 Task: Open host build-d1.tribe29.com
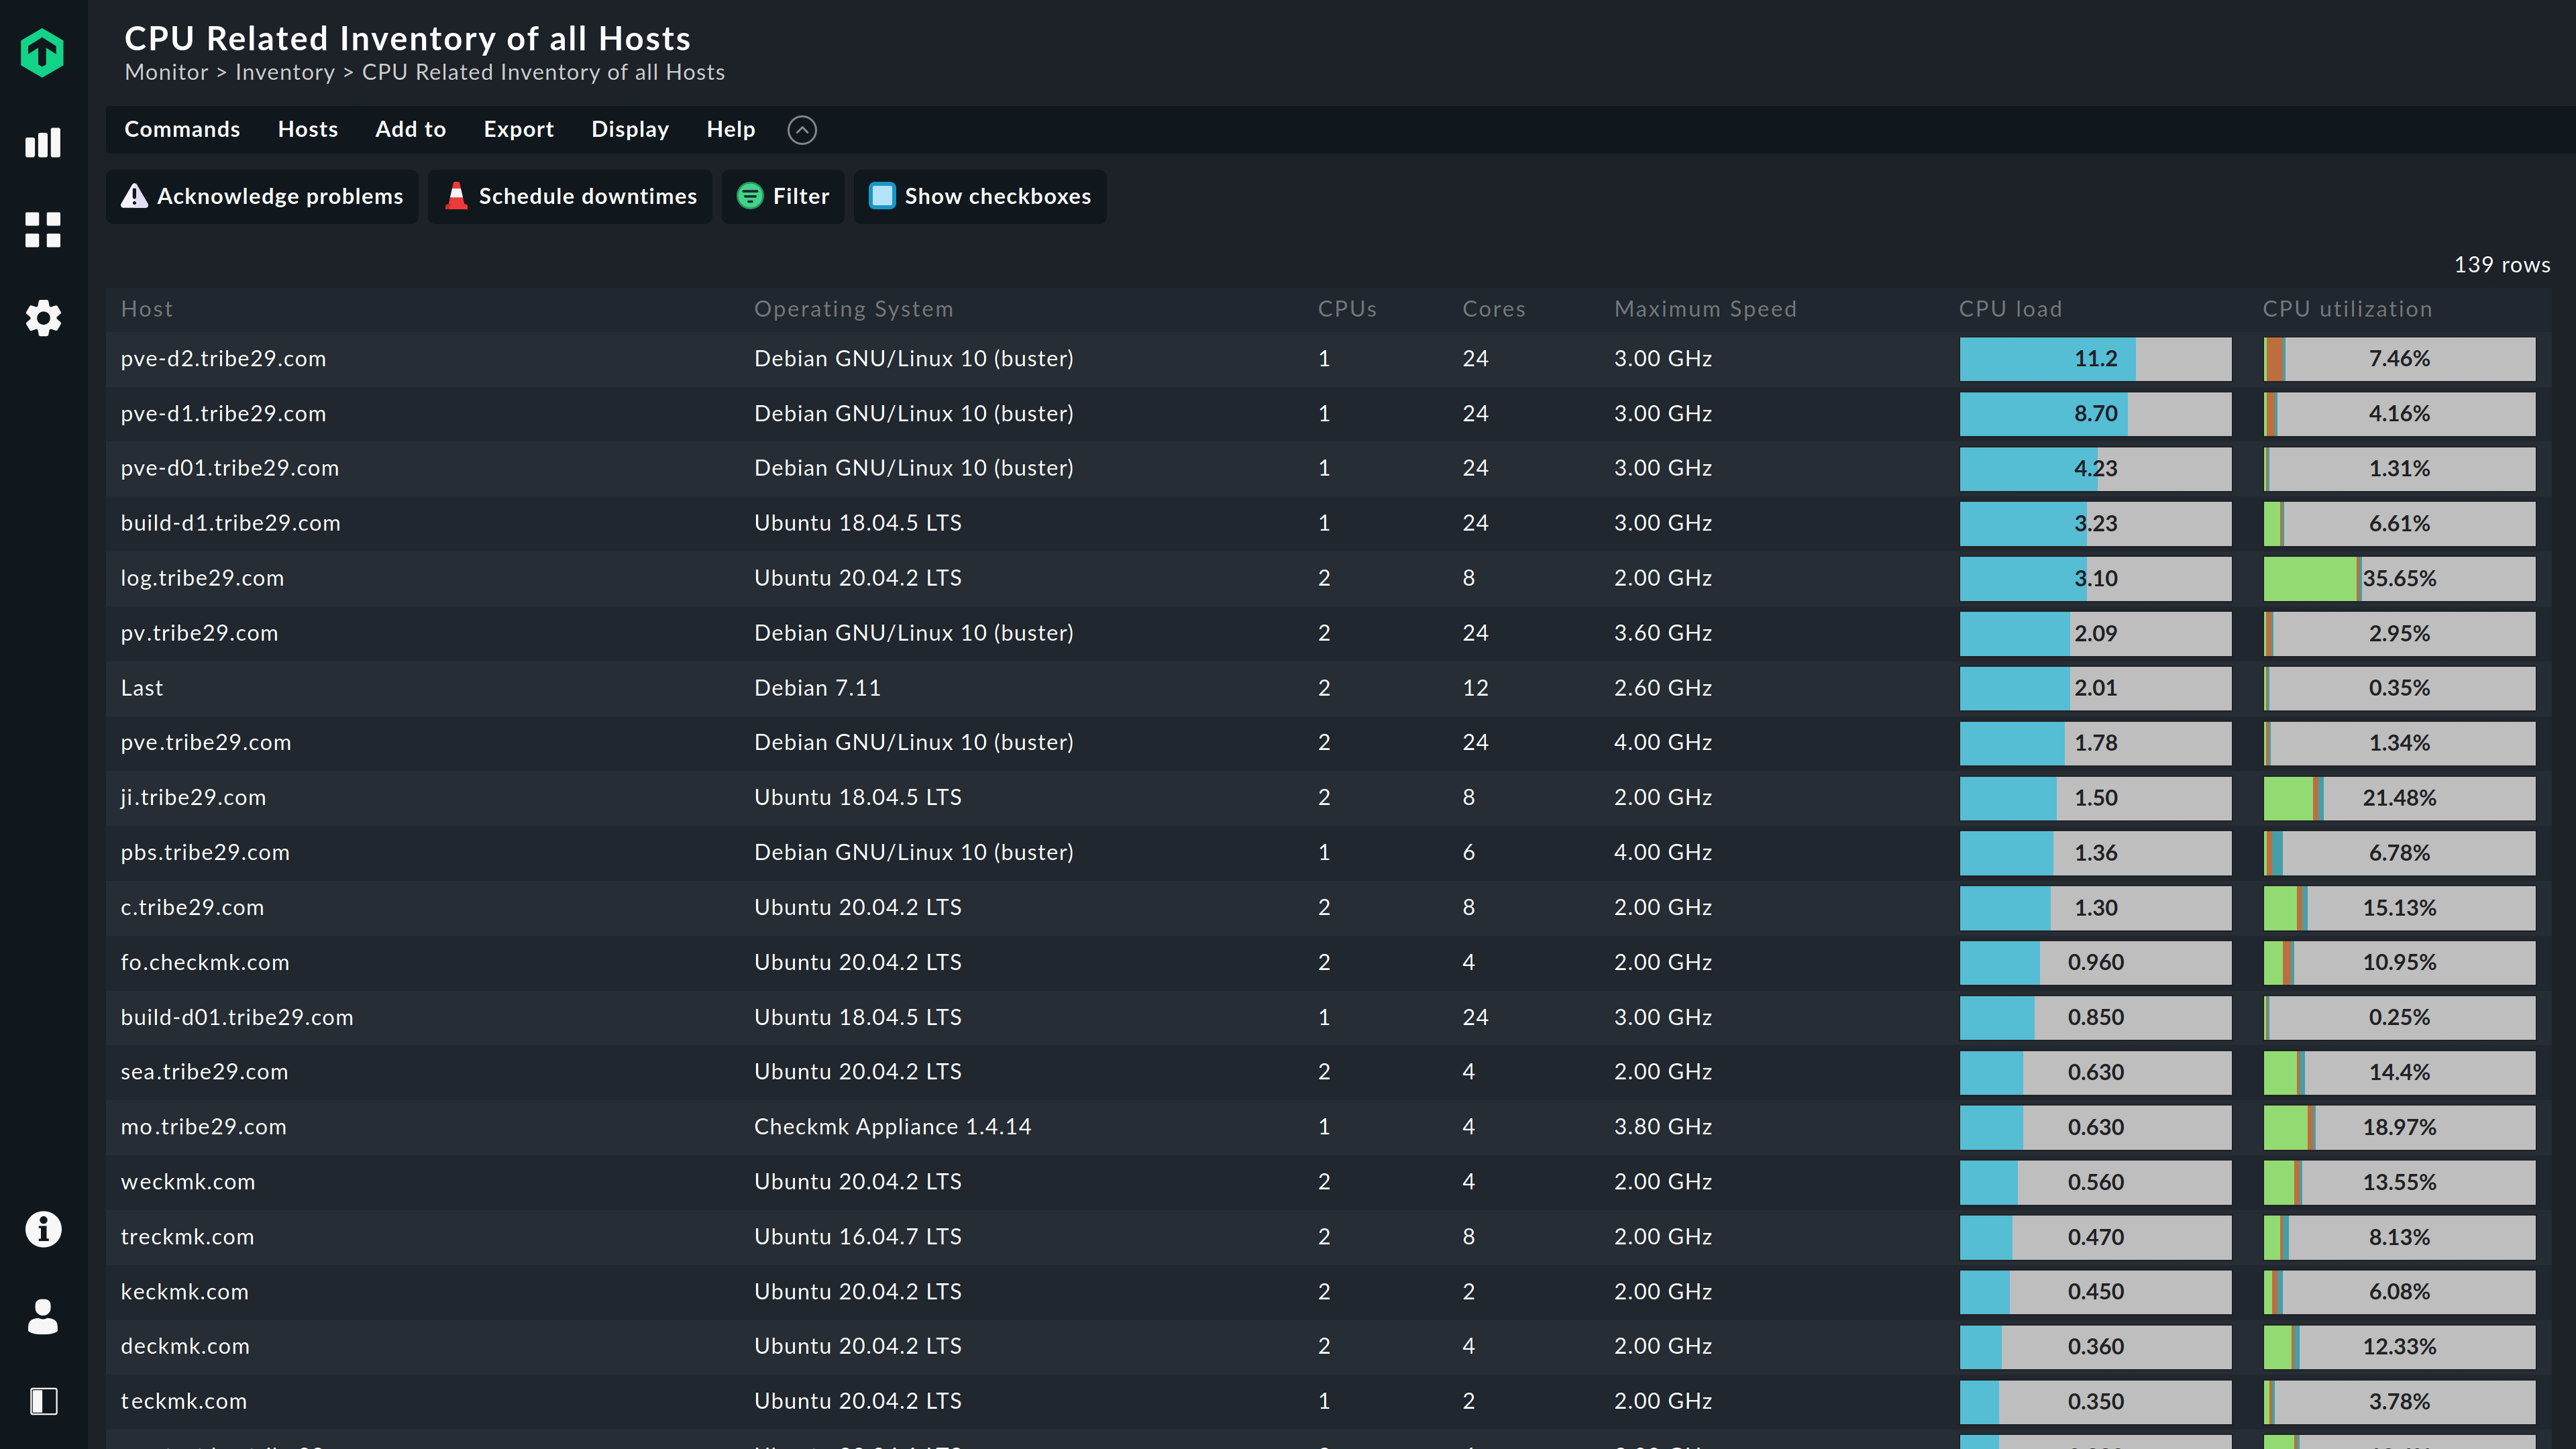[x=231, y=523]
